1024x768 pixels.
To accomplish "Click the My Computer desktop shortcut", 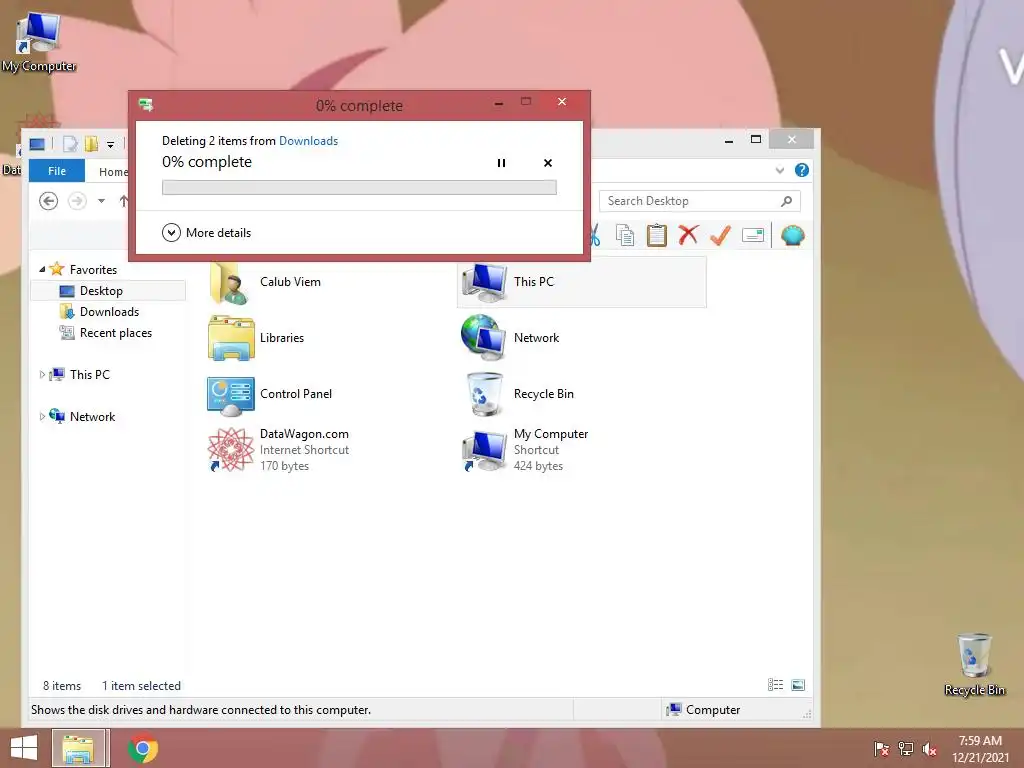I will click(39, 43).
